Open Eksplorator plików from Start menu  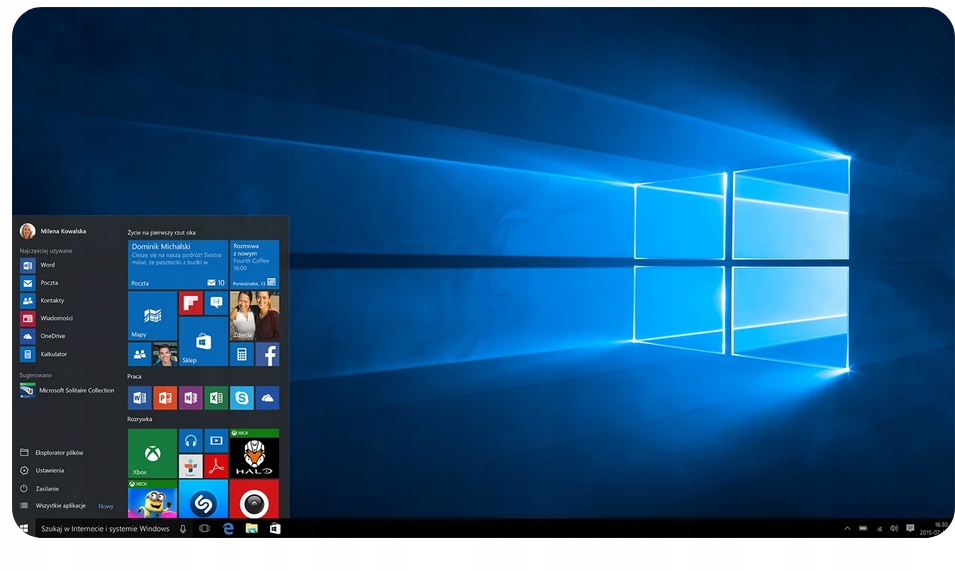52,453
